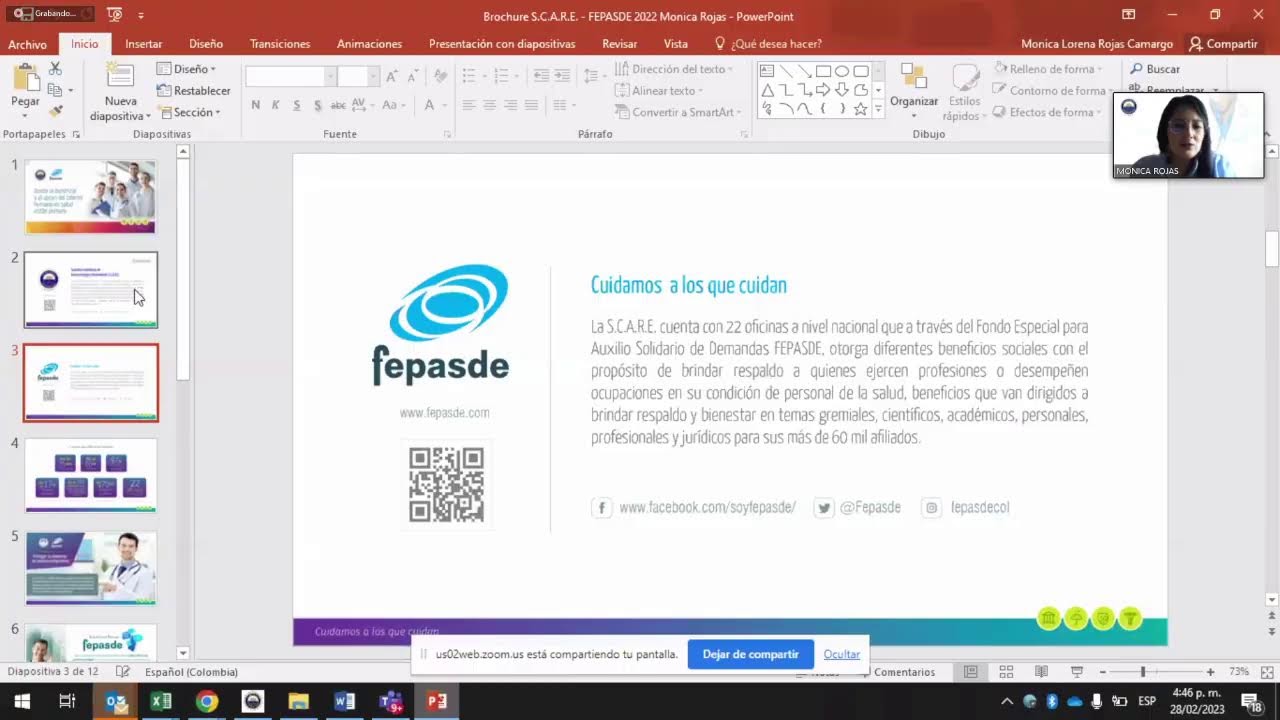Toggle bold (N) formatting
Screen dimensions: 1280x720
256,105
